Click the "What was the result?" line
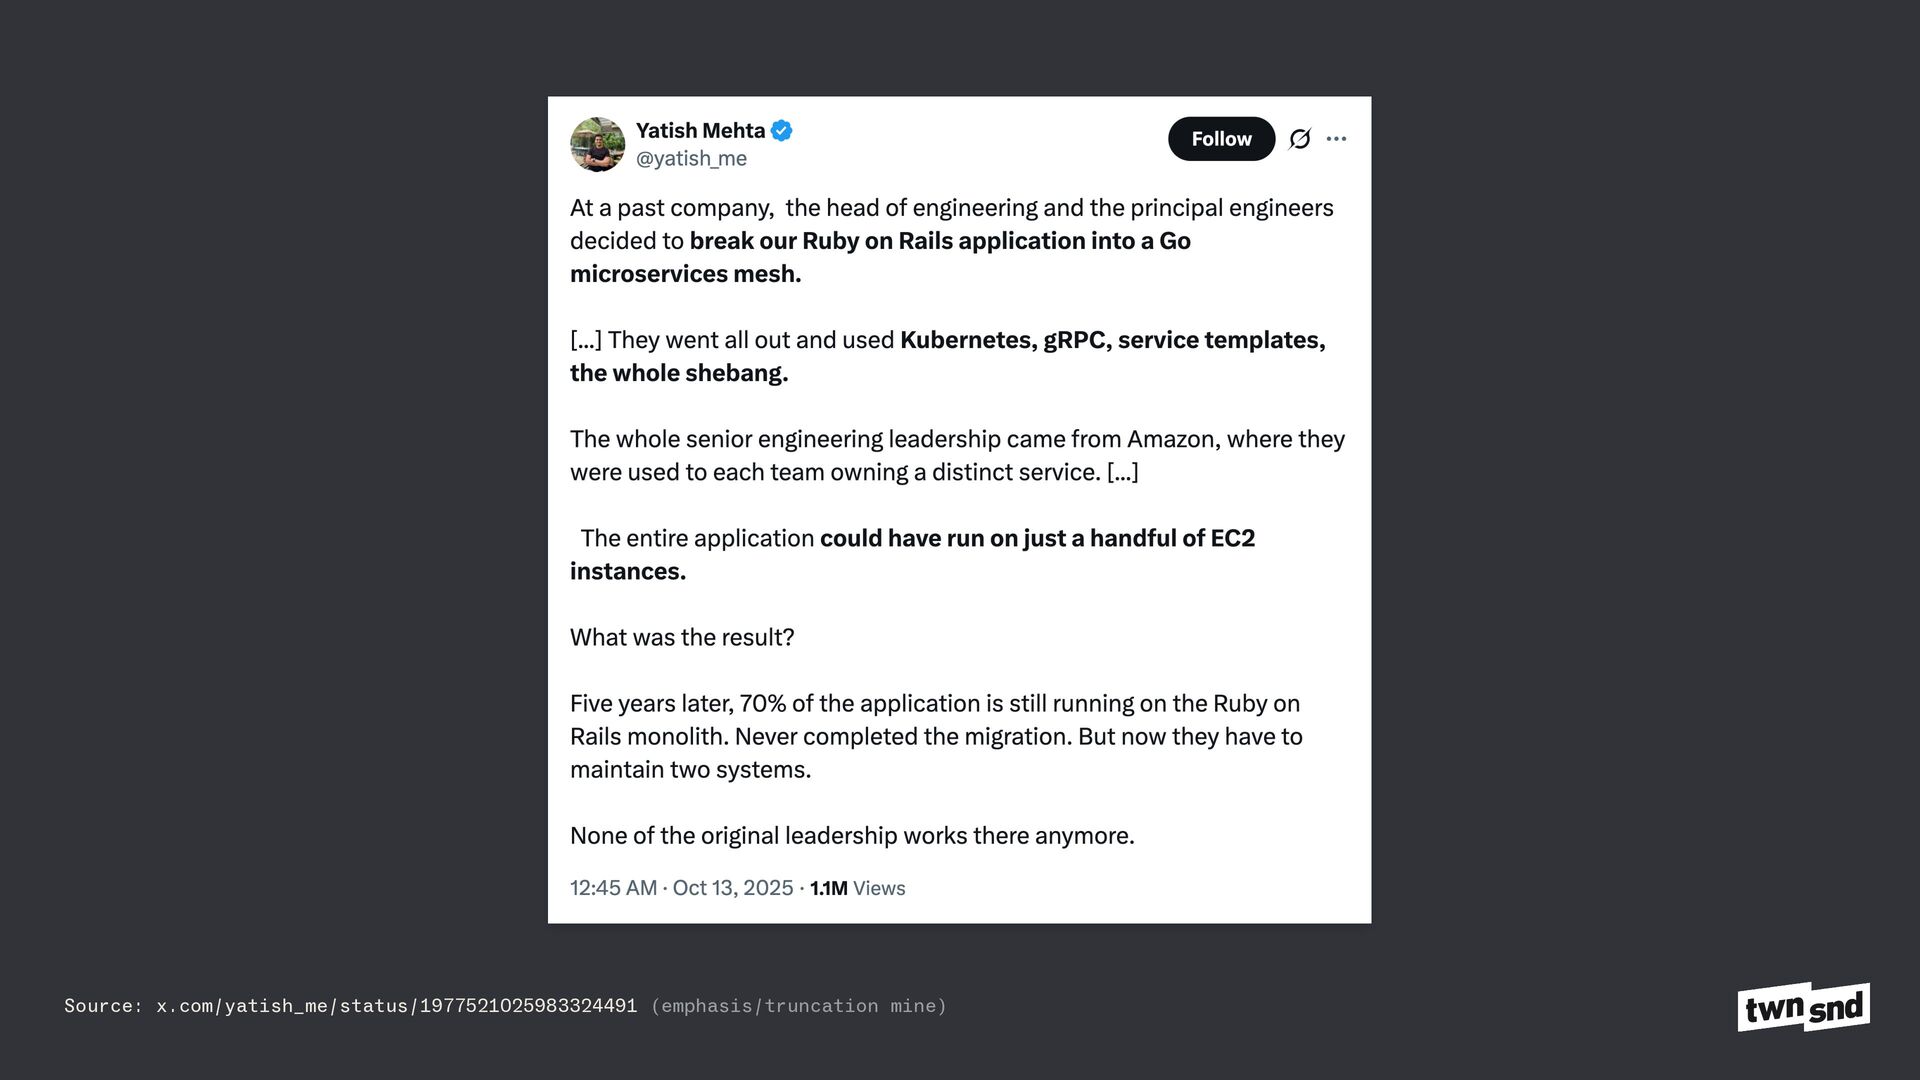The height and width of the screenshot is (1080, 1920). click(682, 638)
